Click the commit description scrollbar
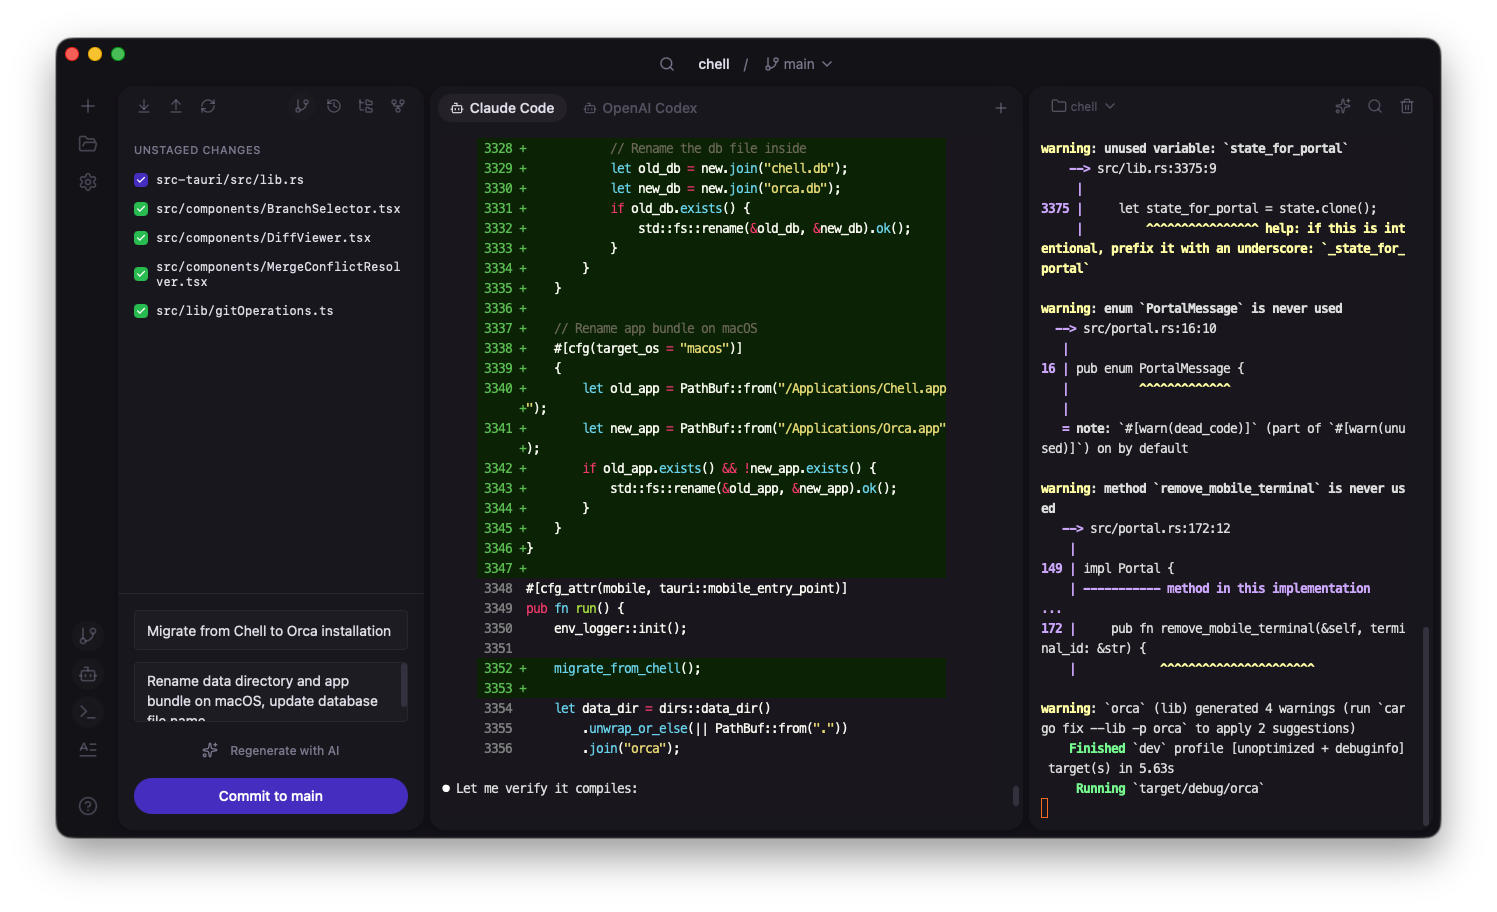1497x912 pixels. click(404, 684)
